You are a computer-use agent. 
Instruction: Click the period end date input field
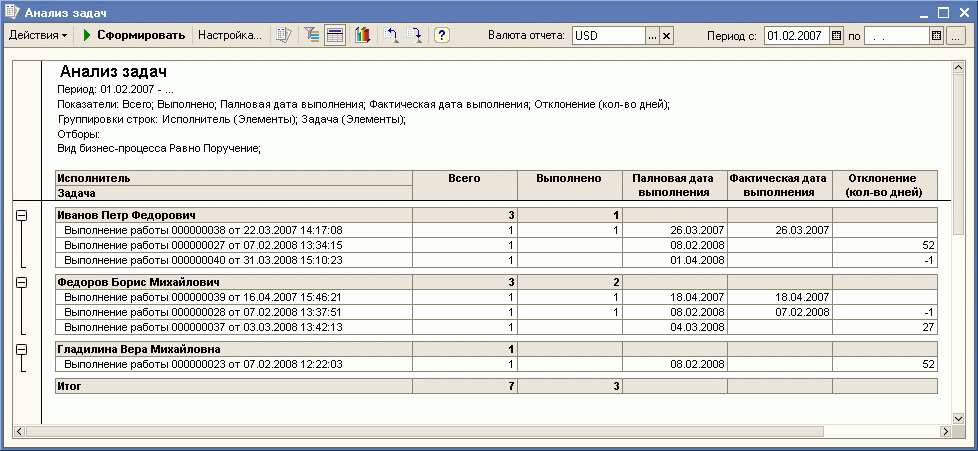click(x=896, y=35)
